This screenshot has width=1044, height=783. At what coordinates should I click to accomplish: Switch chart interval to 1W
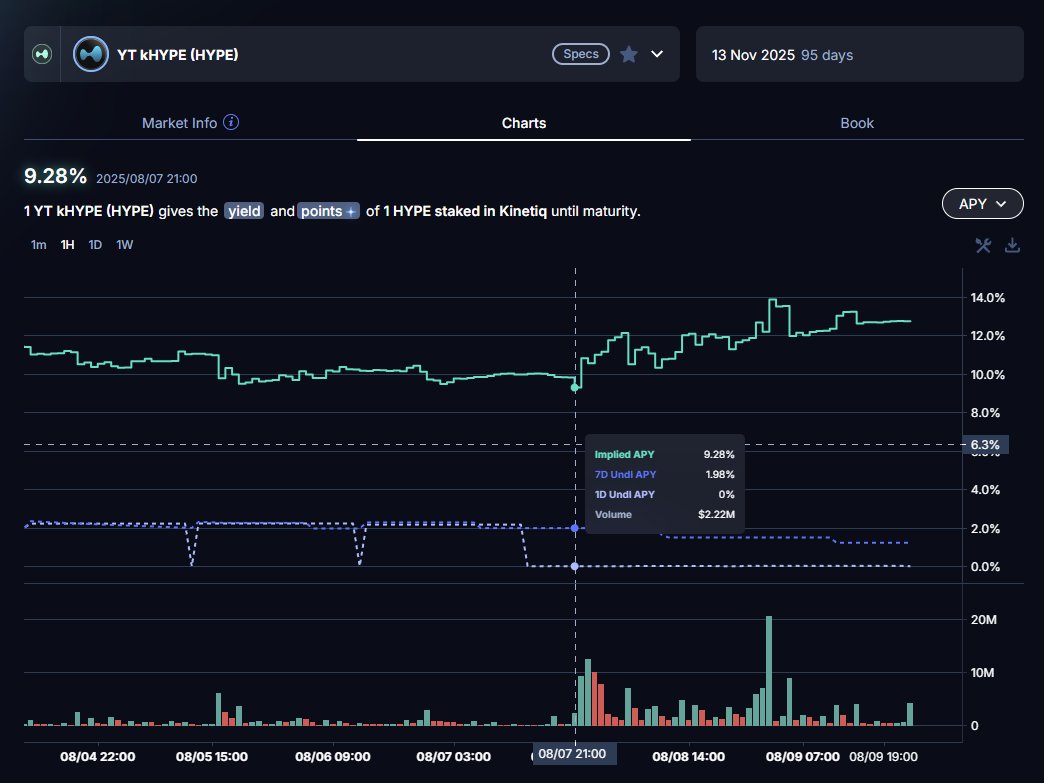point(124,244)
